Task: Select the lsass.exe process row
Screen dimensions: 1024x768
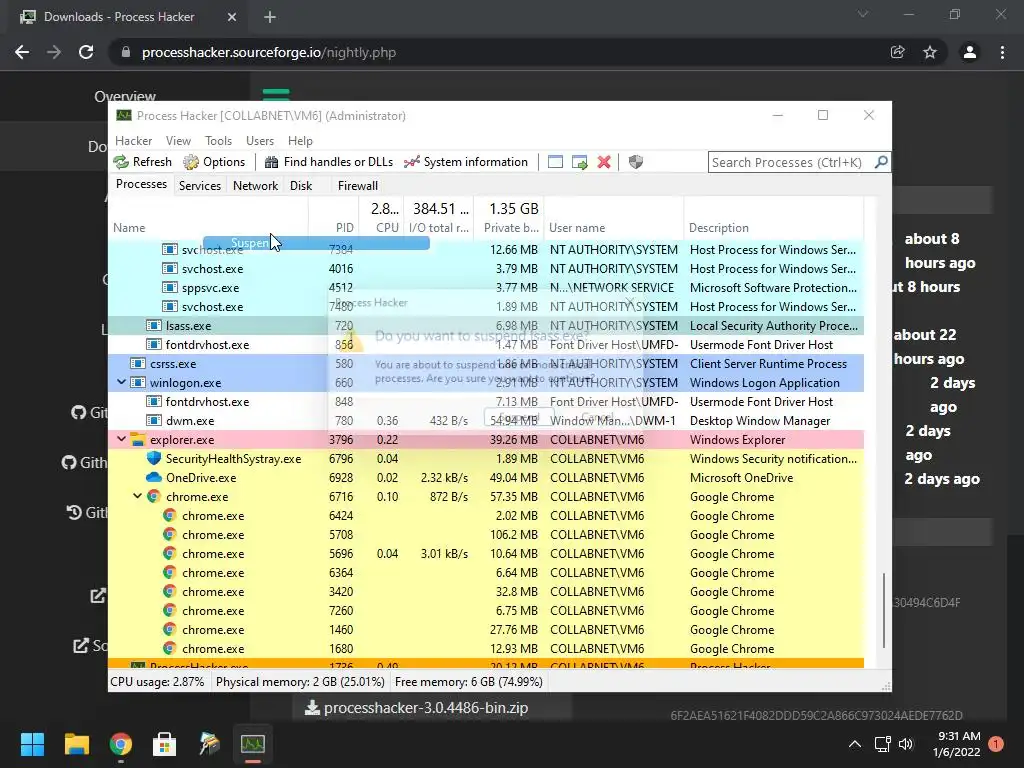Action: (x=486, y=325)
